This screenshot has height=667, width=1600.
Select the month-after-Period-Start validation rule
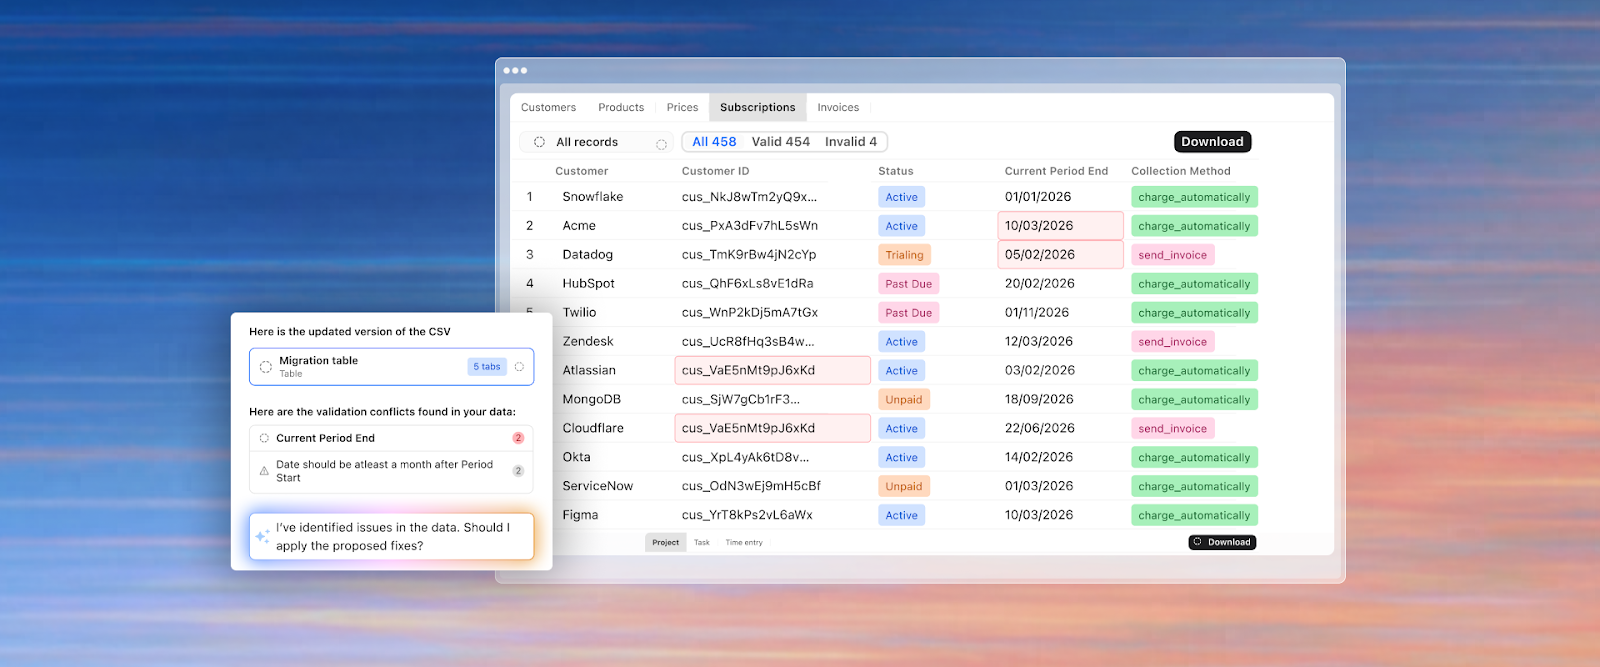[391, 471]
